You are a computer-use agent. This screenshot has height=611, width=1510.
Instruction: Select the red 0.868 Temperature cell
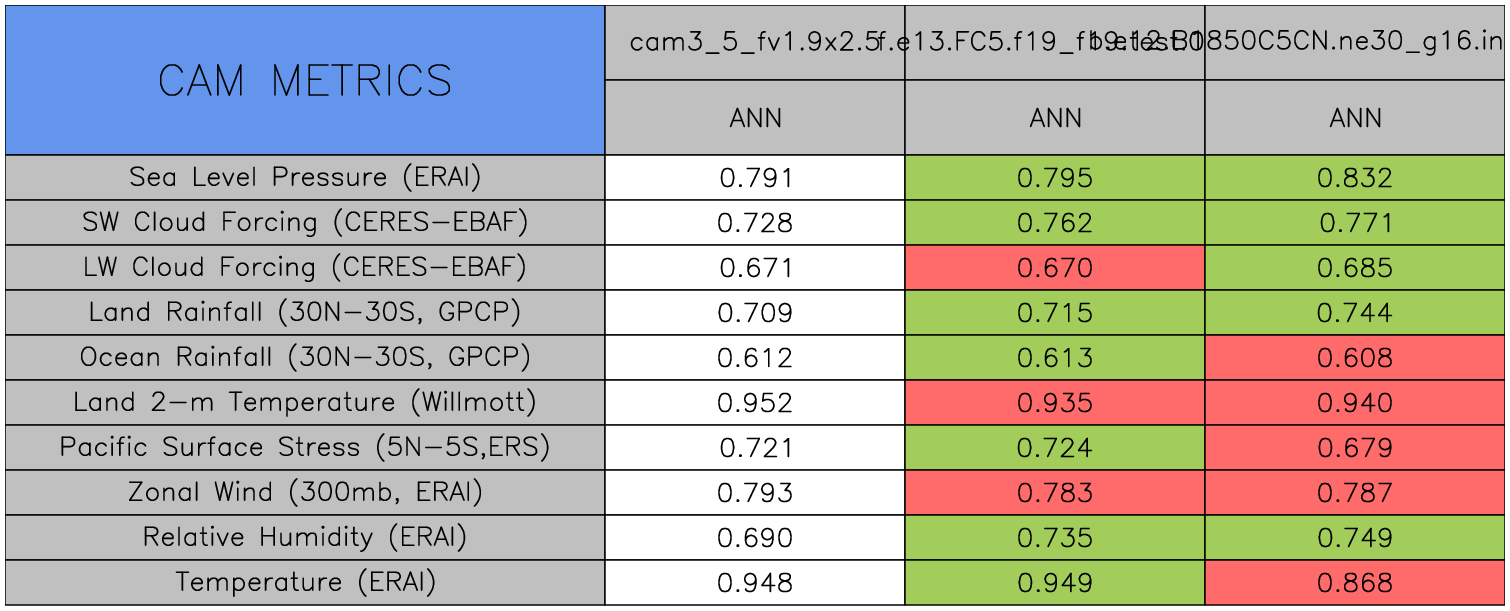(1355, 583)
